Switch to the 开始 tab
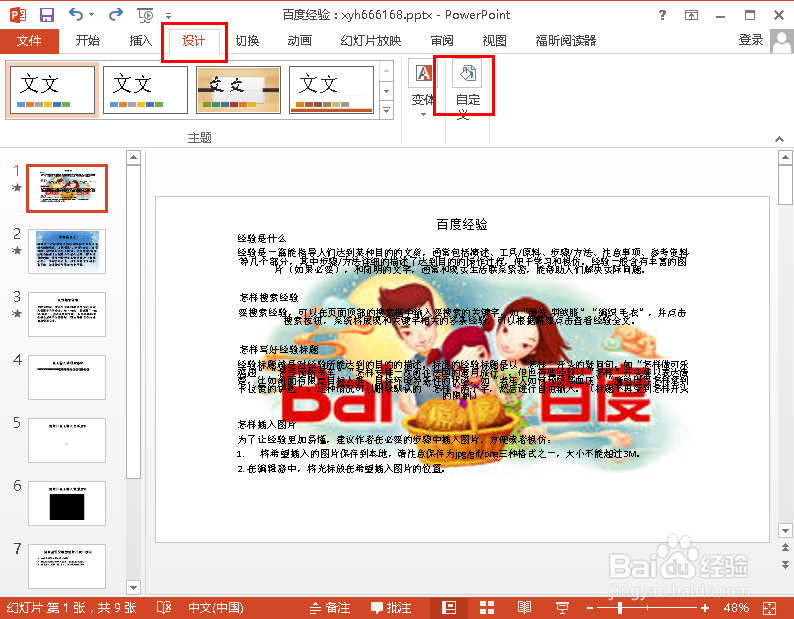Viewport: 794px width, 619px height. [88, 41]
